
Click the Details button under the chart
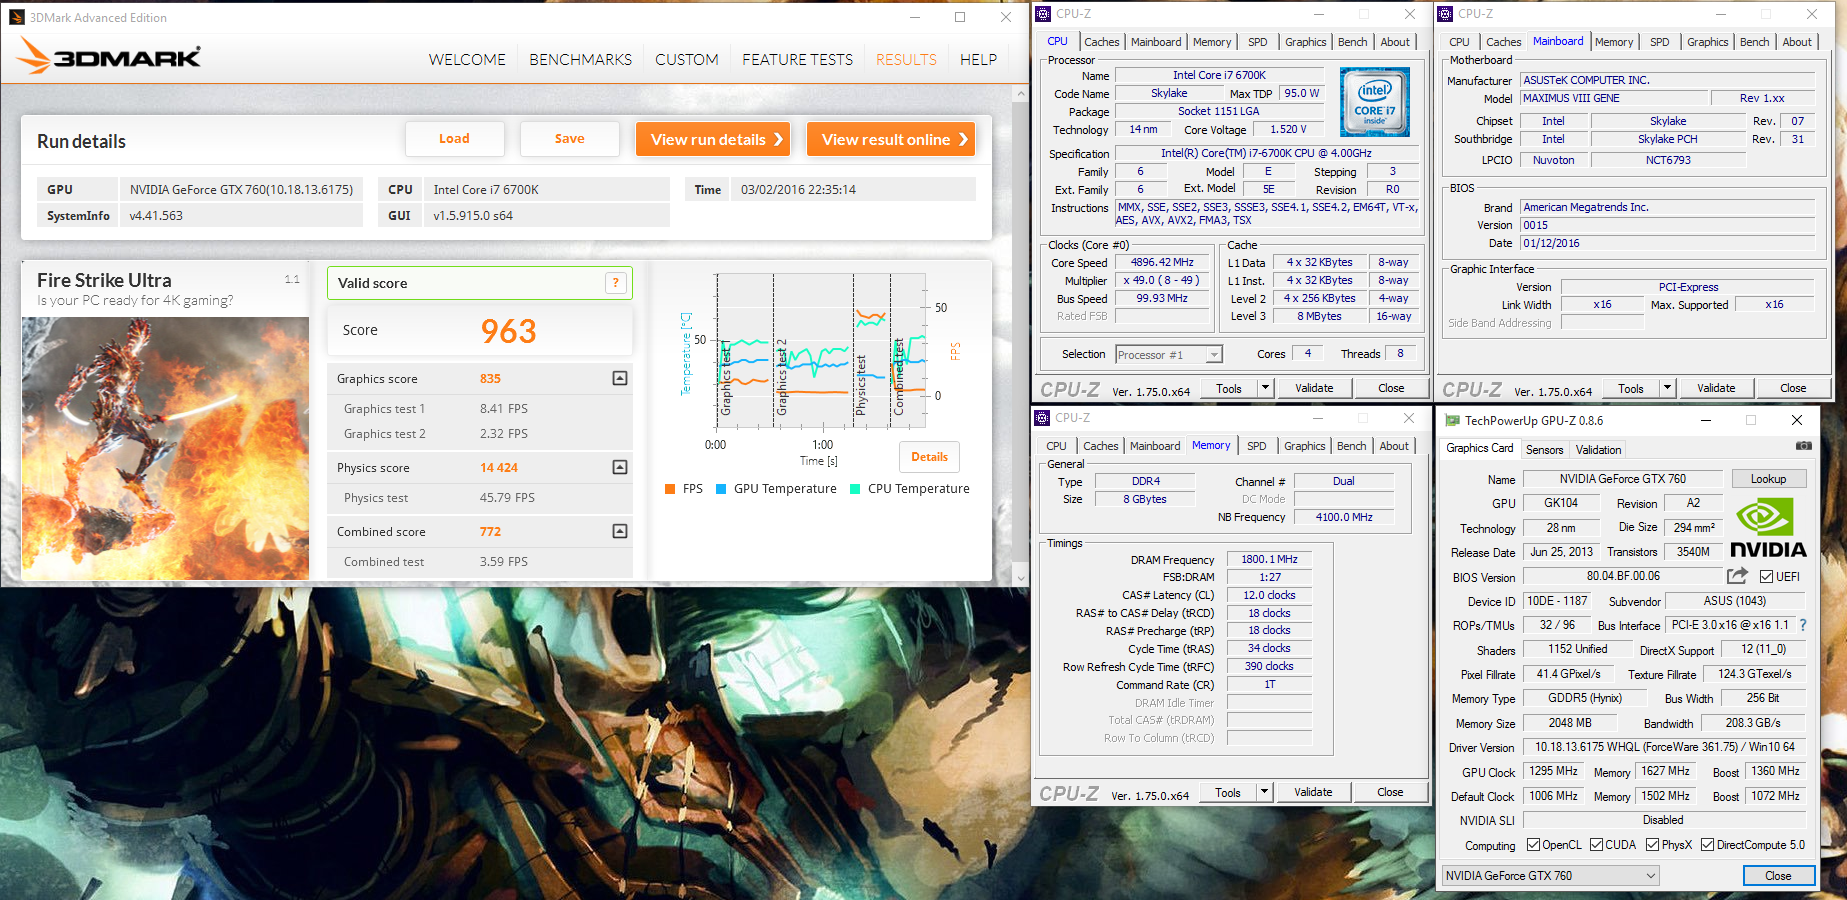click(x=929, y=457)
